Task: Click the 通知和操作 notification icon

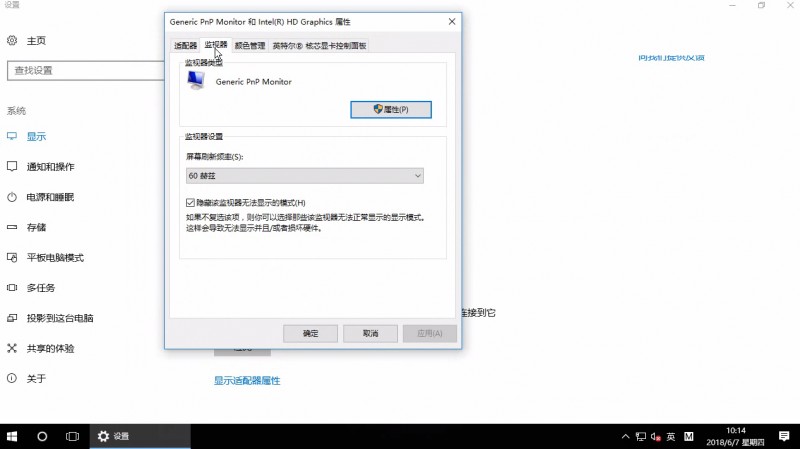Action: [x=12, y=166]
